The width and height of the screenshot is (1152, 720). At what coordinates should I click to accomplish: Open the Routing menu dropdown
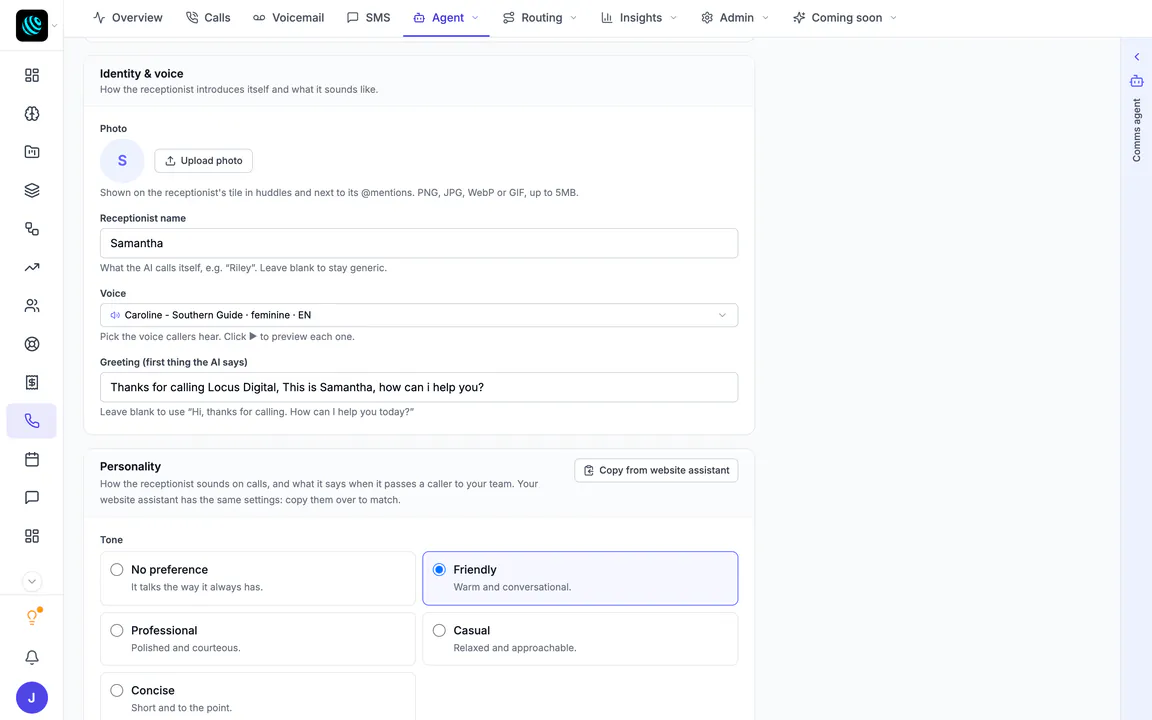(x=539, y=18)
